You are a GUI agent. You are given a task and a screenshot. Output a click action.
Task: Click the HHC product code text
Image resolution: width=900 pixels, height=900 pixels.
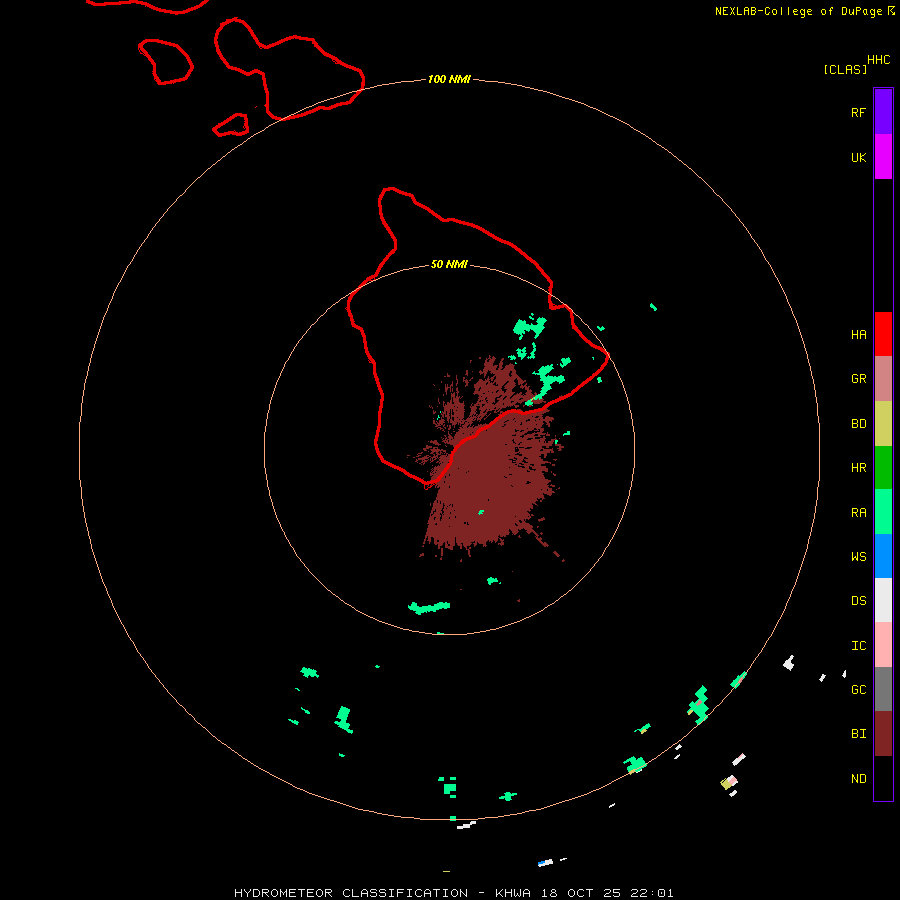878,60
